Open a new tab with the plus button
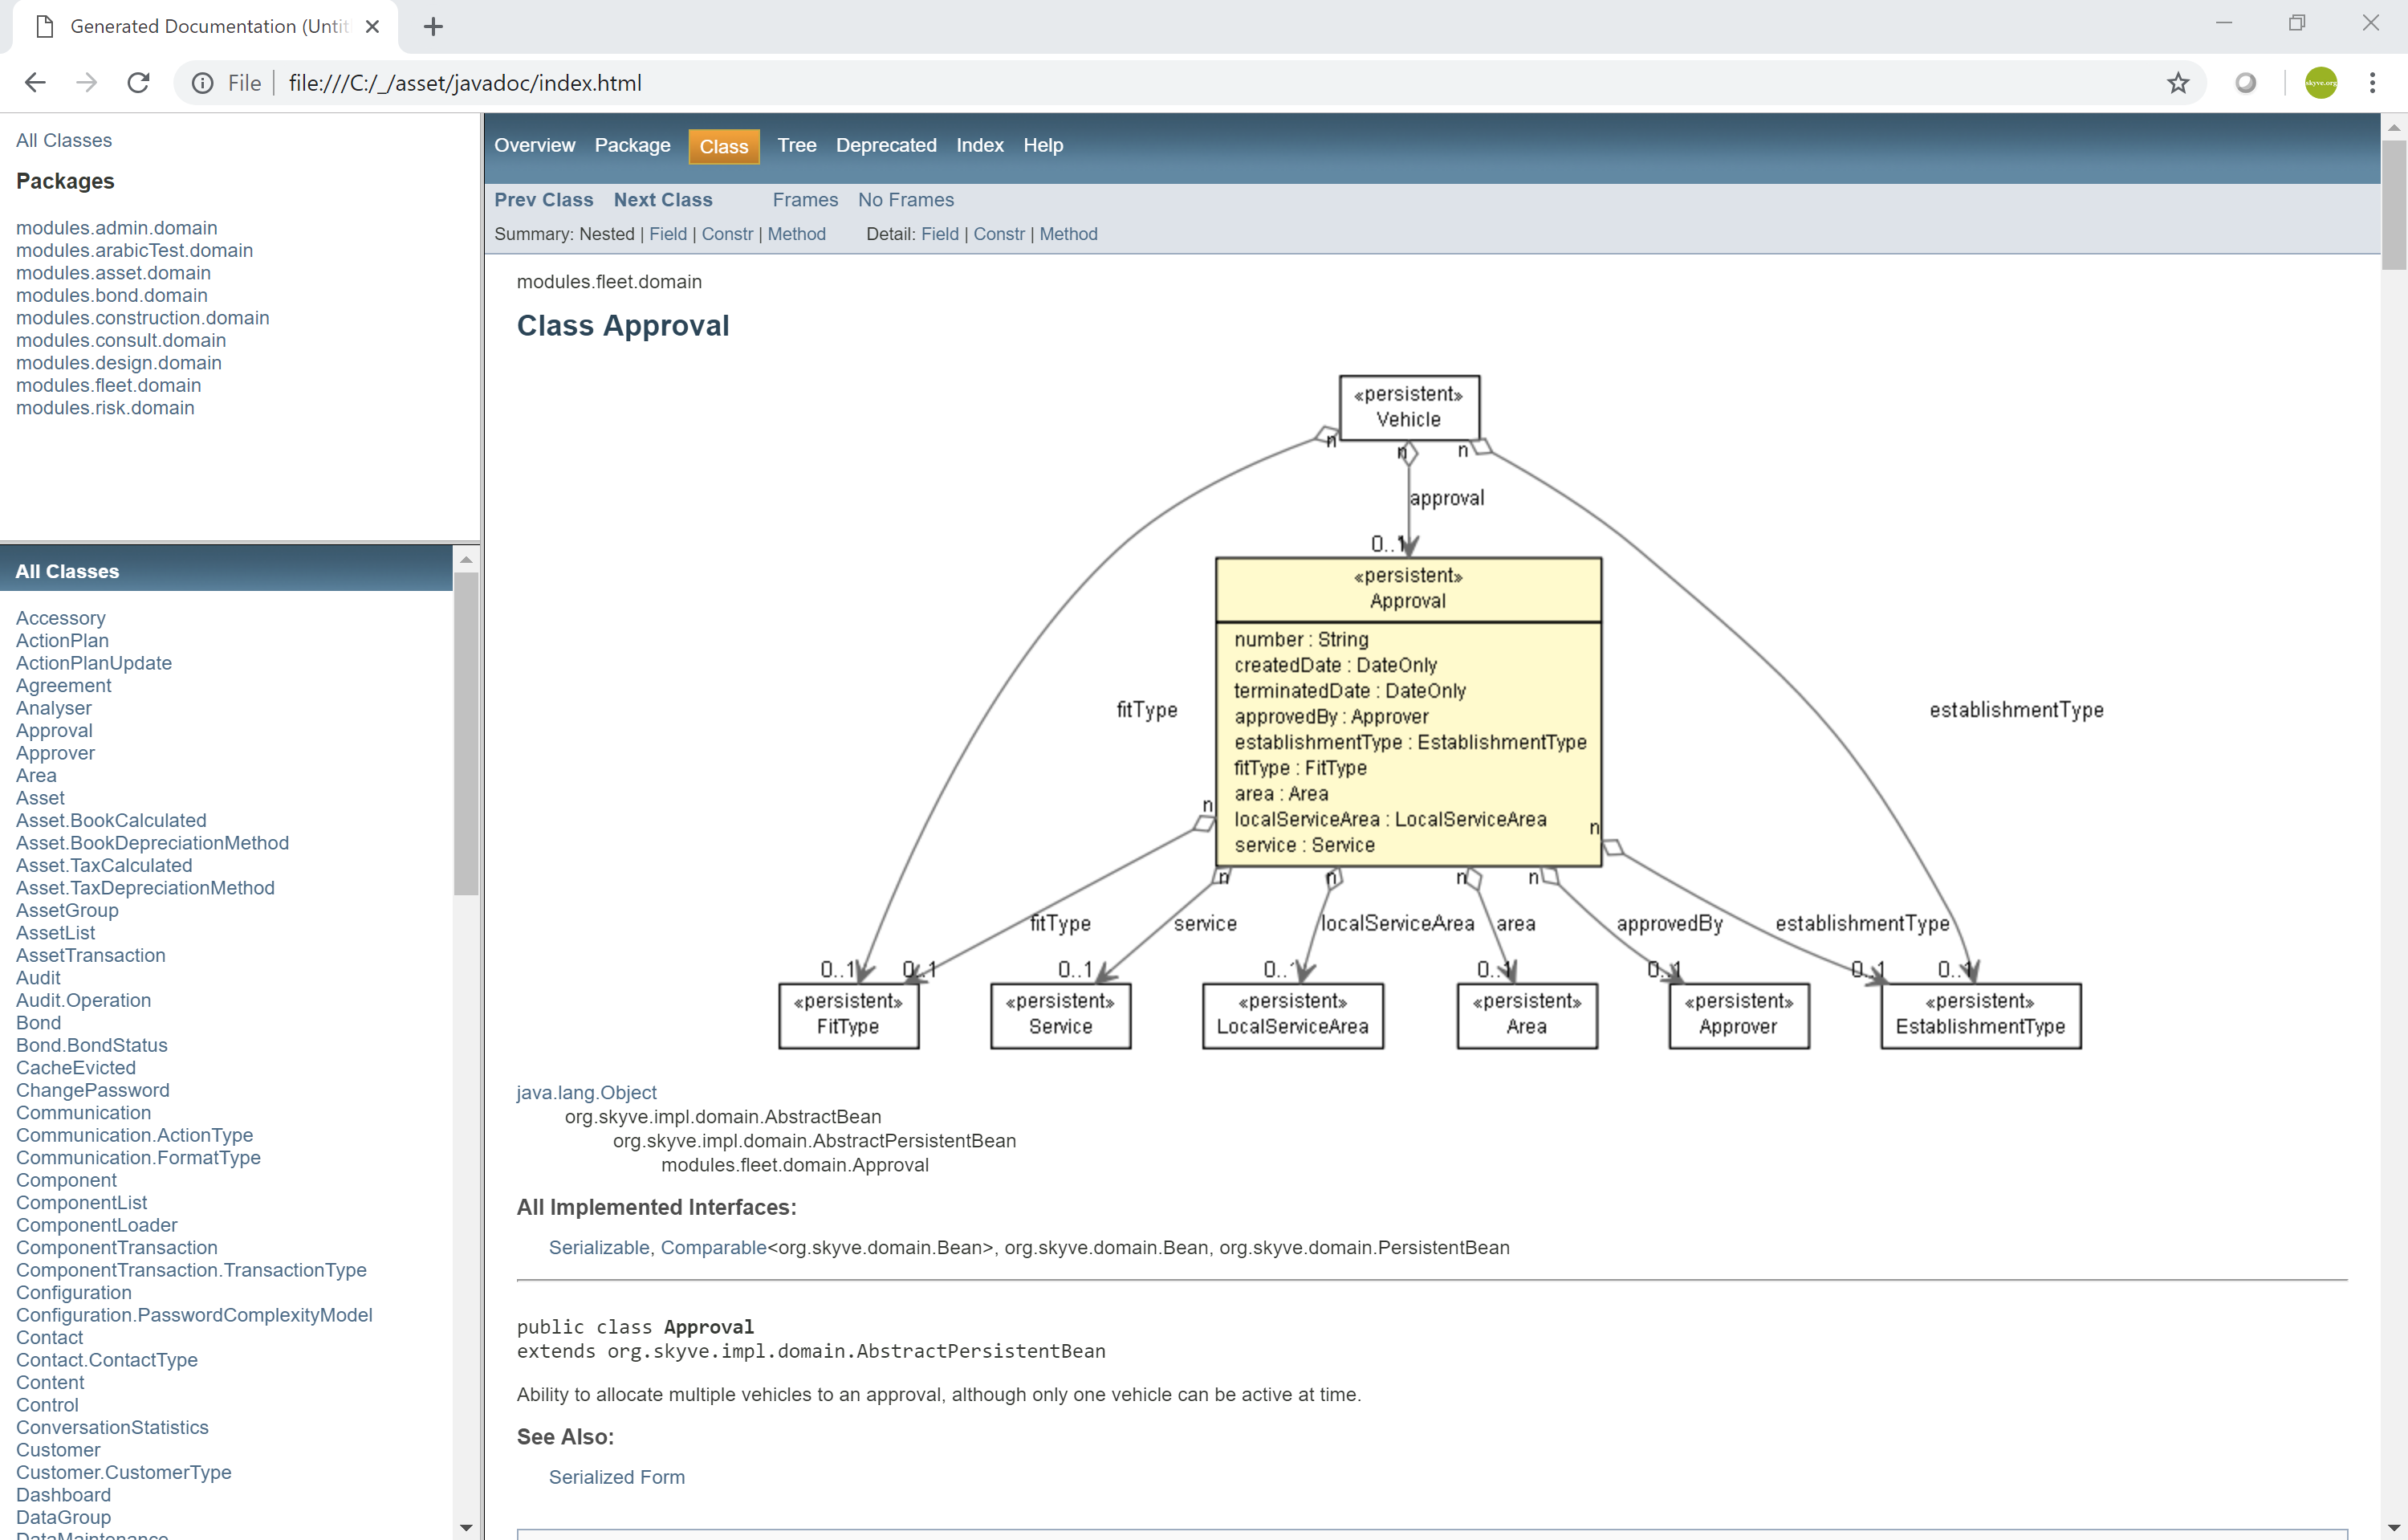Image resolution: width=2408 pixels, height=1540 pixels. pos(433,27)
